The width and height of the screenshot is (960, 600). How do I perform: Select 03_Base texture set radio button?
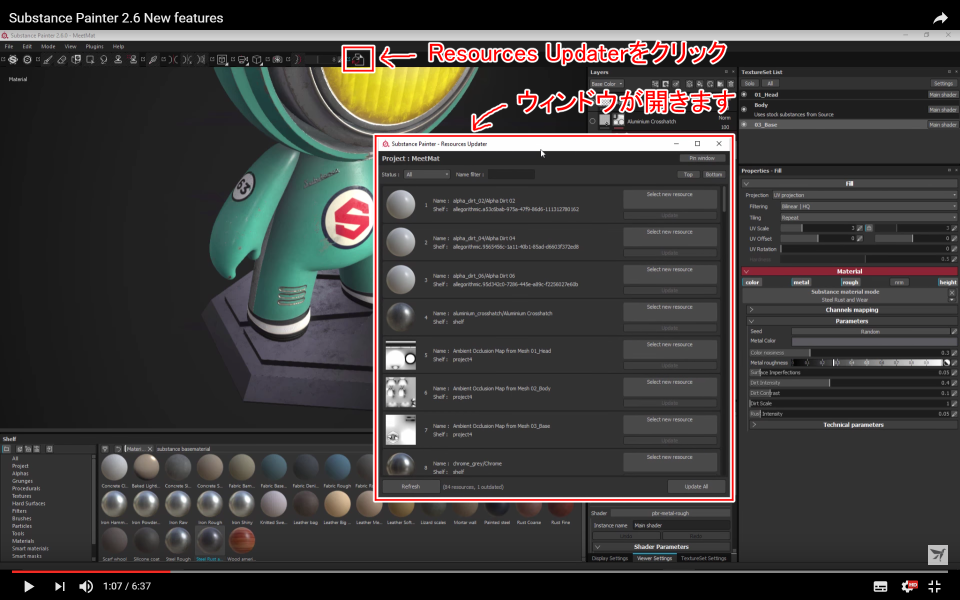pos(744,124)
